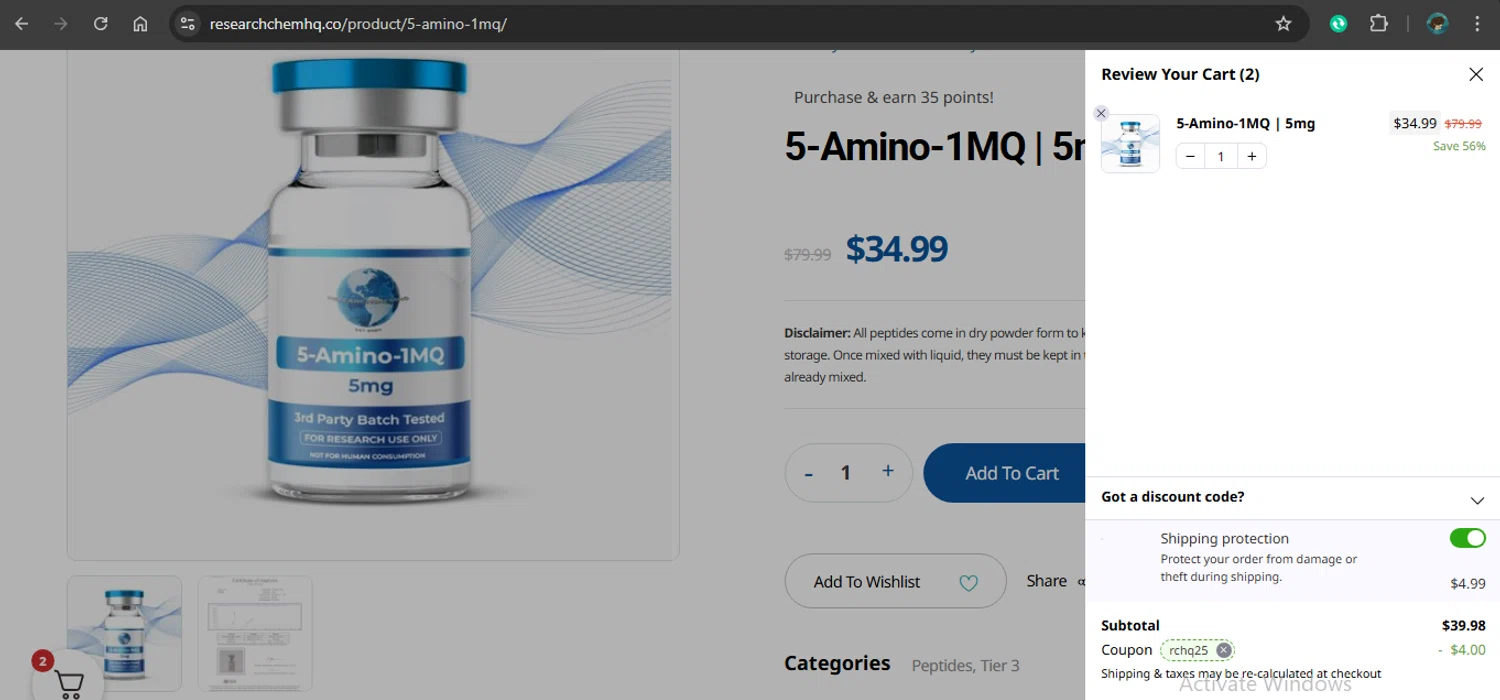Click the cart item quantity field

click(x=1220, y=156)
